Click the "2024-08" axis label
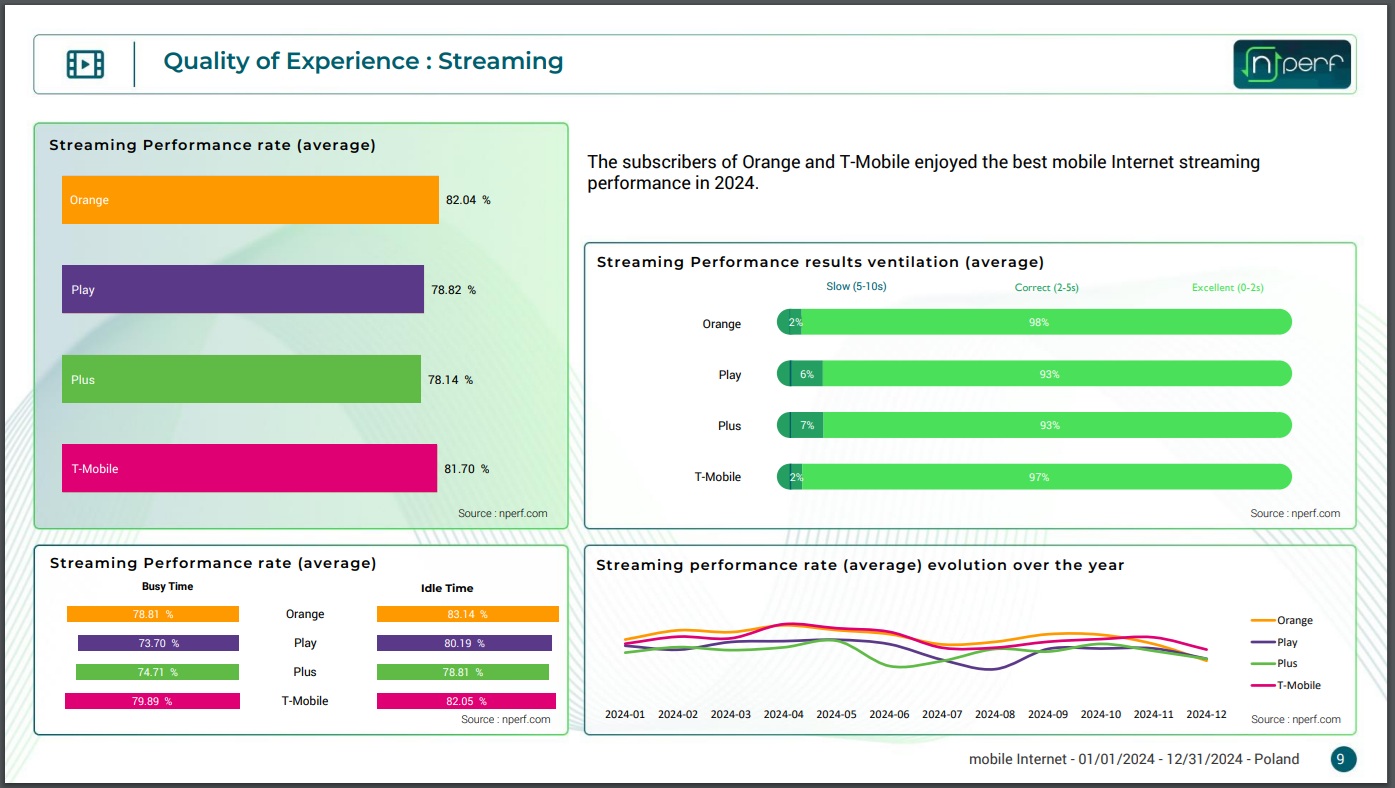1395x788 pixels. tap(995, 714)
